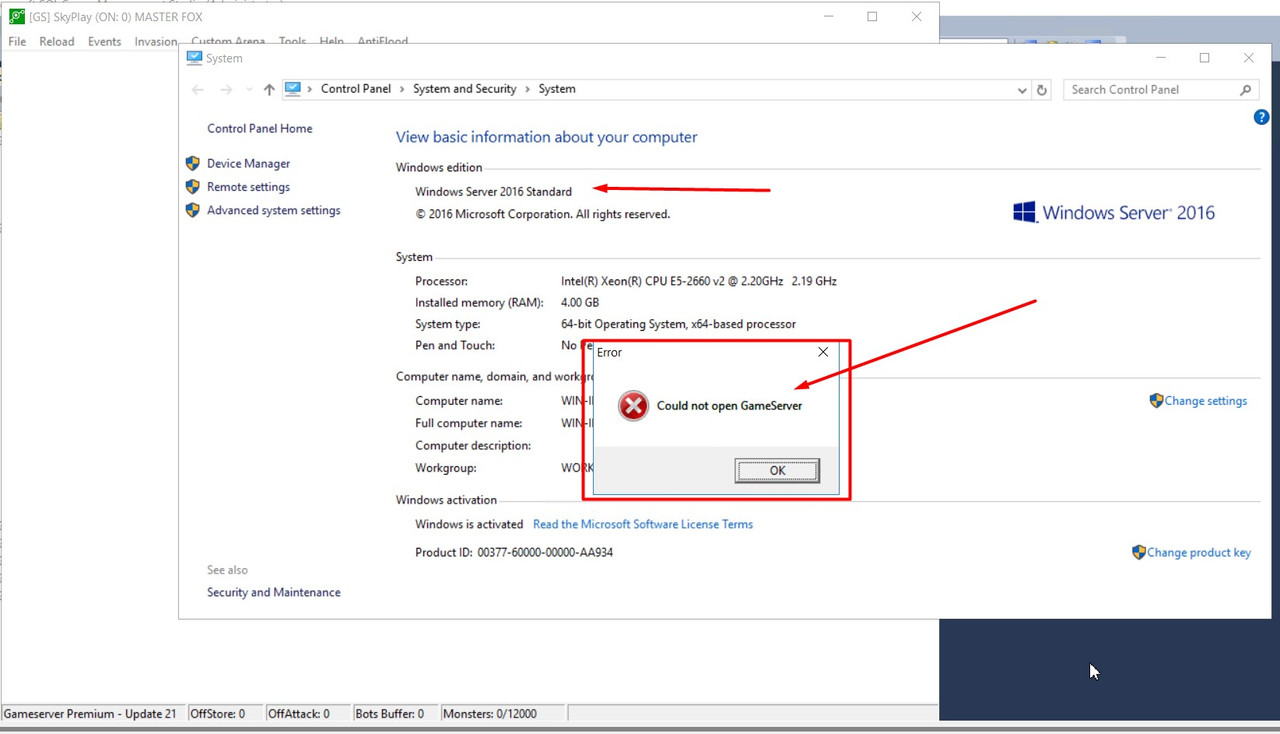This screenshot has height=734, width=1280.
Task: Click Could not open GameServer message
Action: pos(730,406)
